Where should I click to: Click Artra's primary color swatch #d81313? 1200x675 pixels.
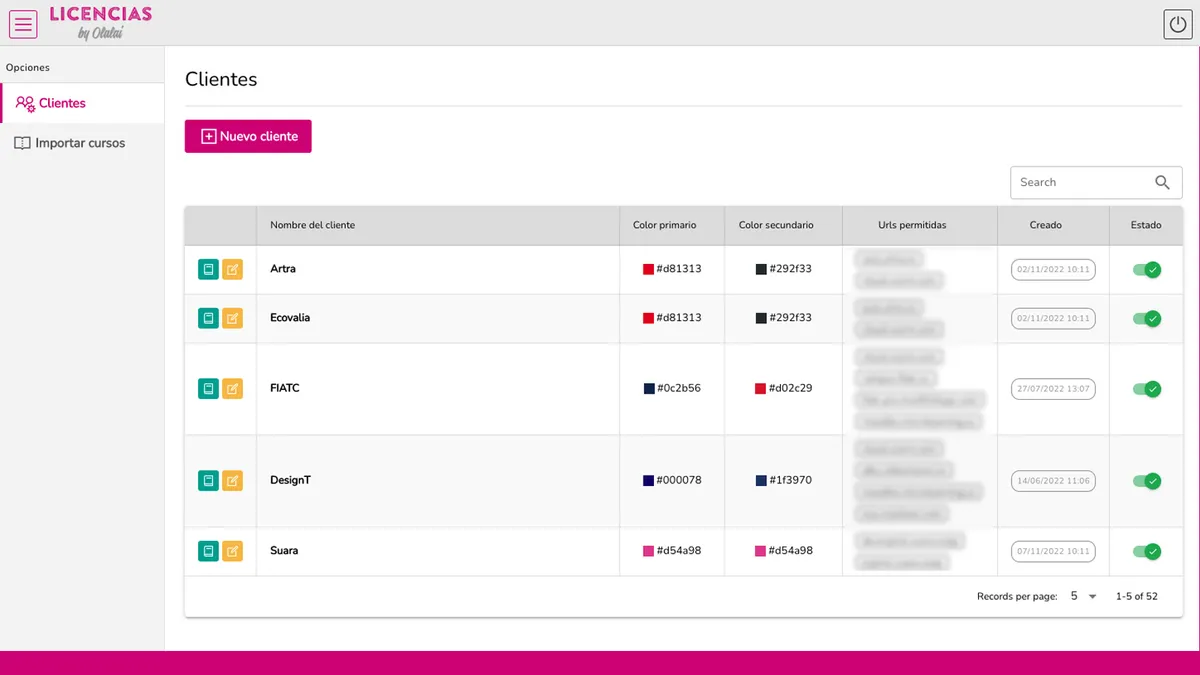point(648,269)
